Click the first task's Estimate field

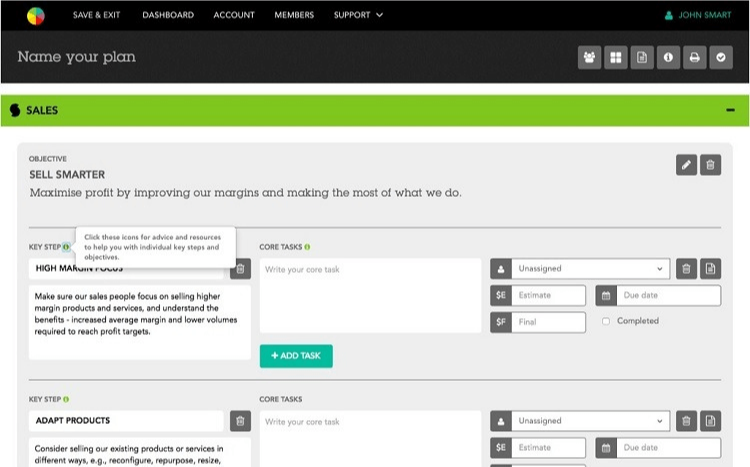coord(548,295)
